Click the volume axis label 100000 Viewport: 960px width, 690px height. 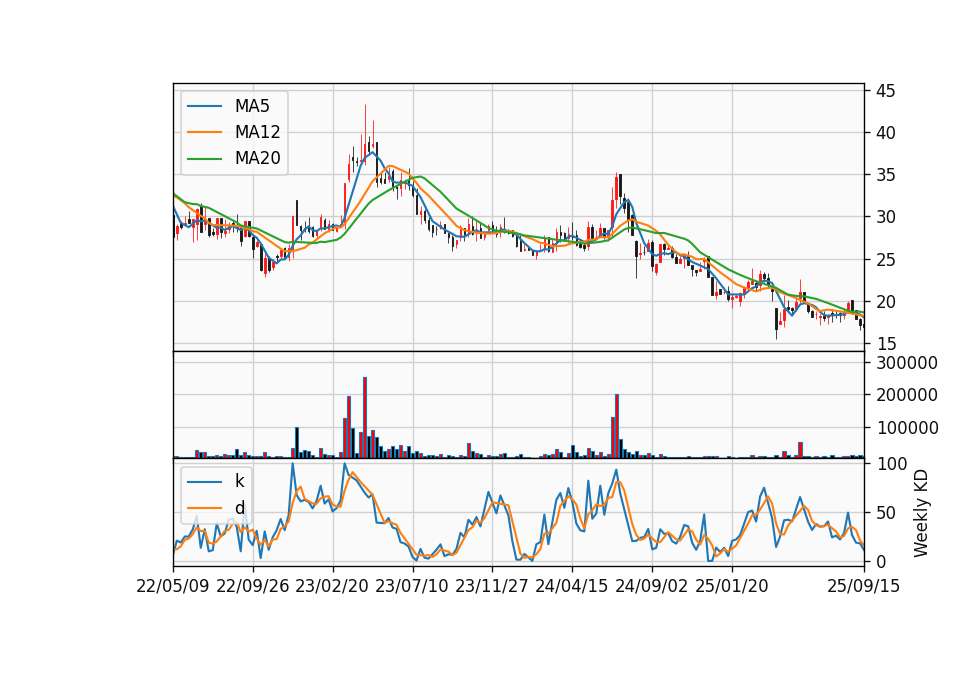[907, 428]
